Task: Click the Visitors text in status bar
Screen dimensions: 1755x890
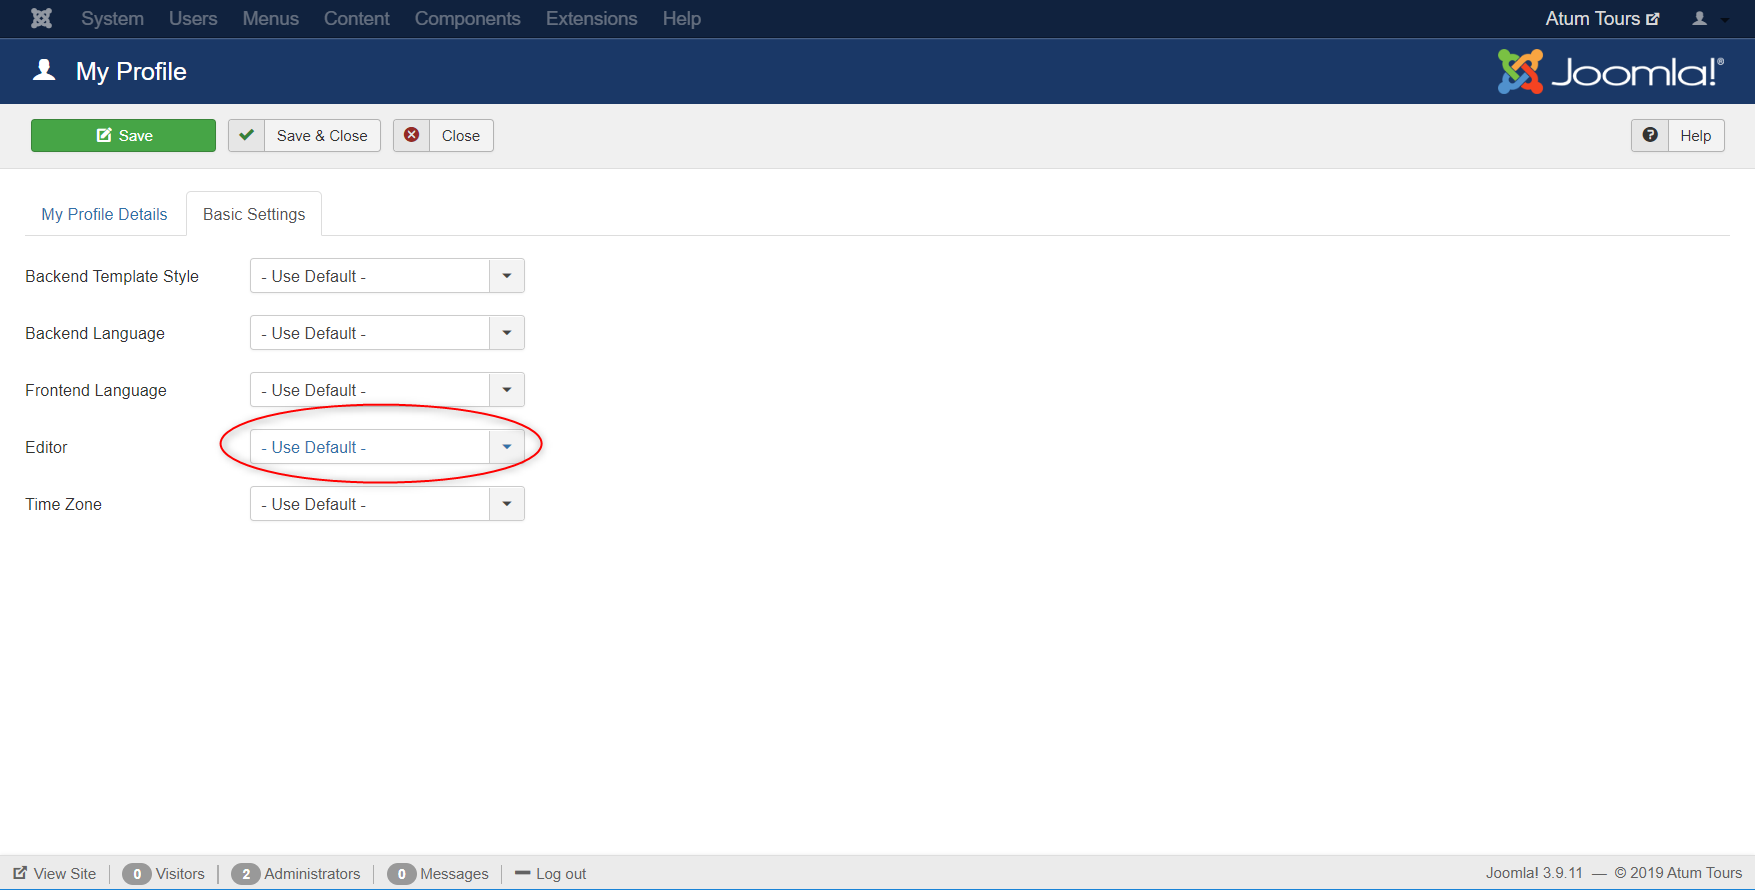Action: point(180,874)
